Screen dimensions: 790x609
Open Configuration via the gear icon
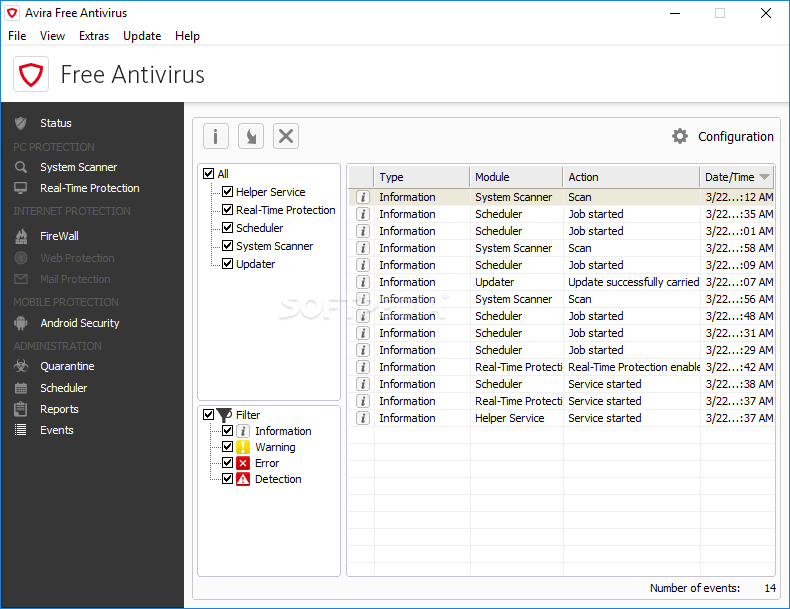pyautogui.click(x=680, y=136)
